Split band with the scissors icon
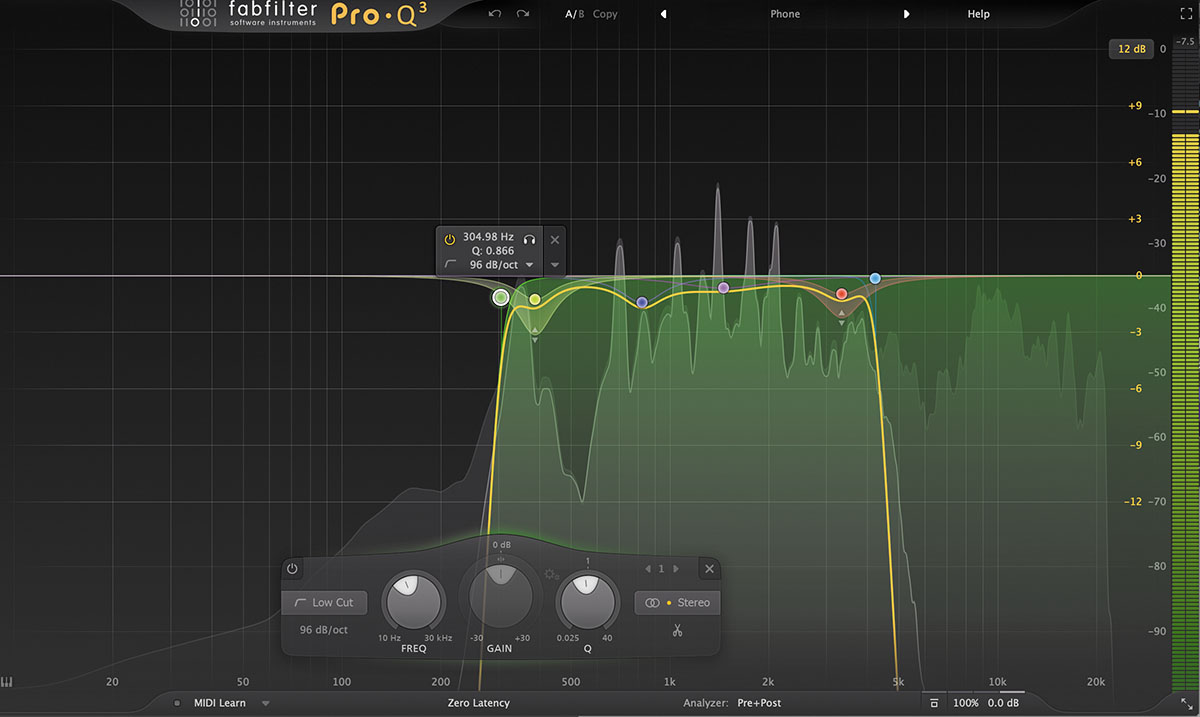1200x717 pixels. coord(677,630)
